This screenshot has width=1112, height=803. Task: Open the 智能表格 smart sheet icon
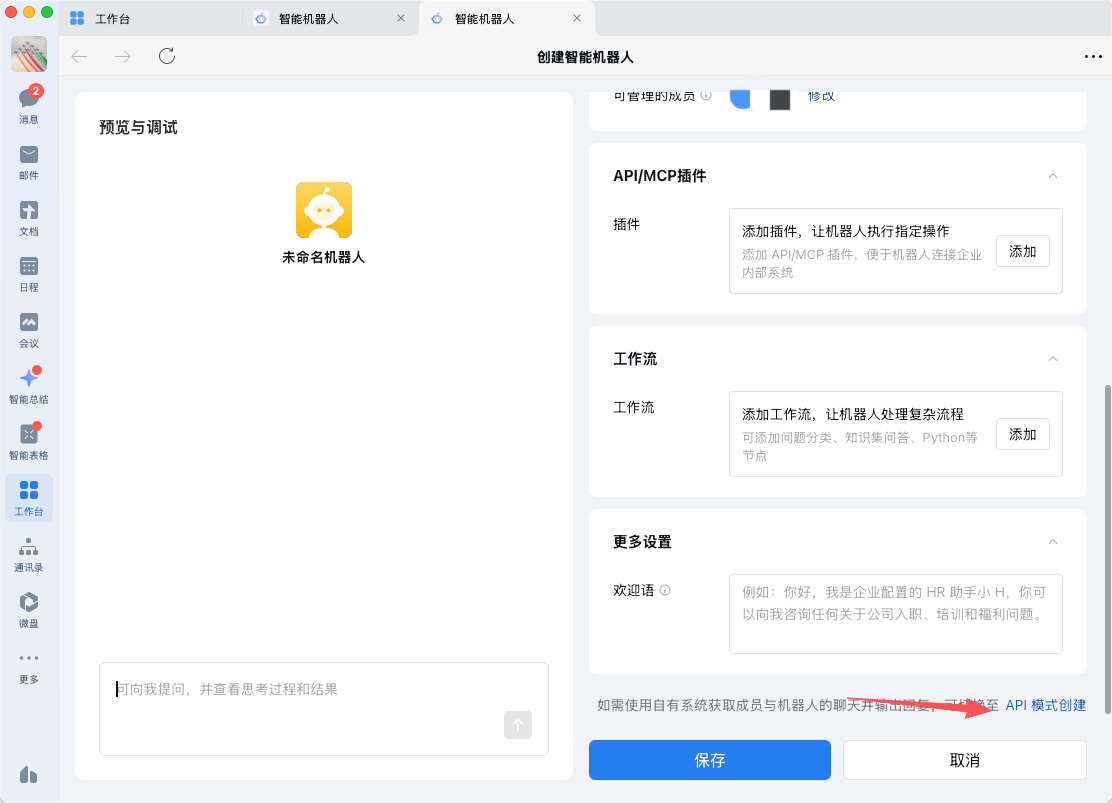(29, 435)
